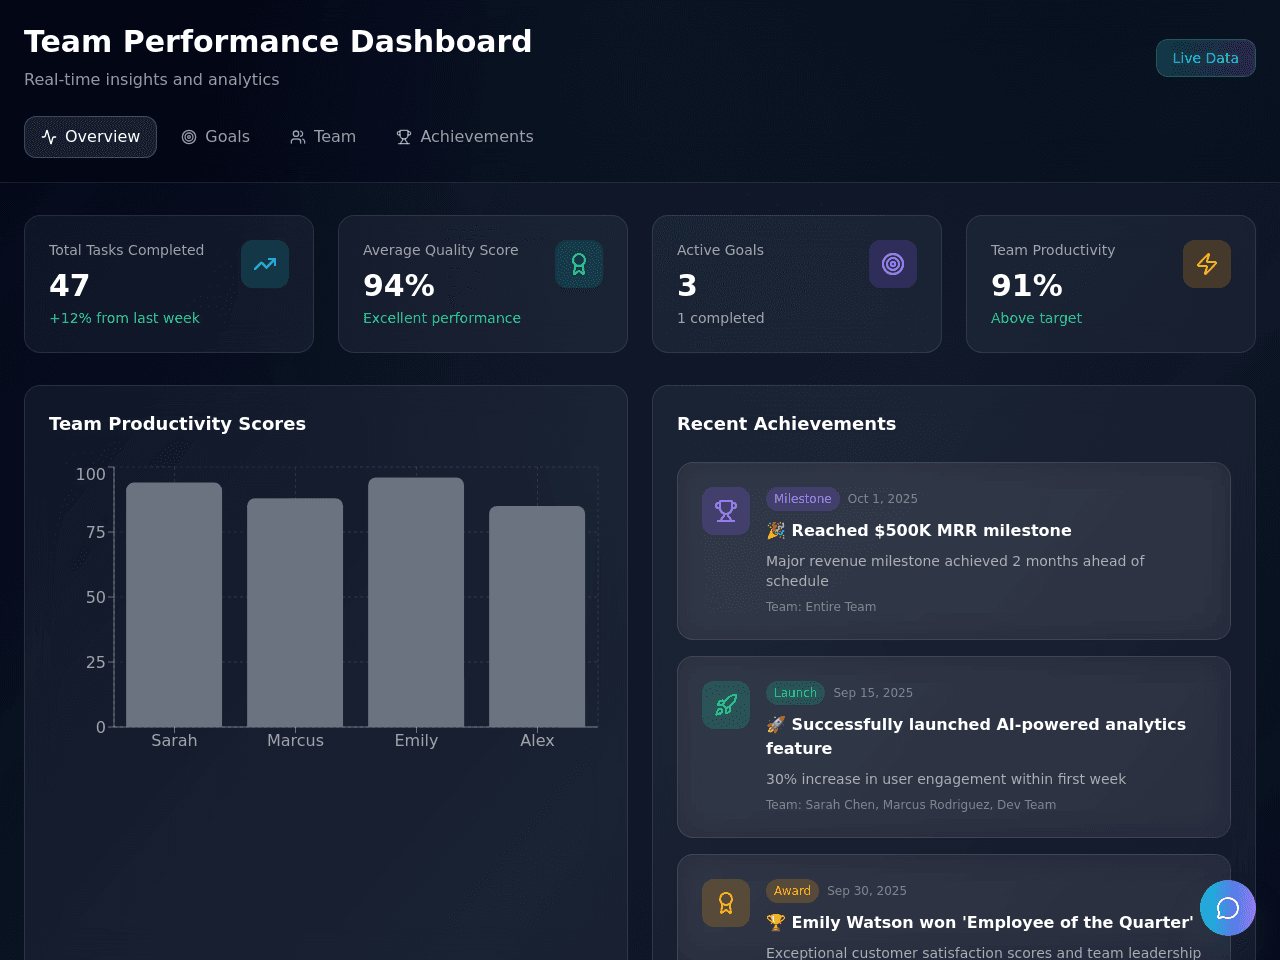The height and width of the screenshot is (960, 1280).
Task: Click 'Team: Sarah Chen, Marcus Rodriguez, Dev Team' text
Action: (911, 805)
